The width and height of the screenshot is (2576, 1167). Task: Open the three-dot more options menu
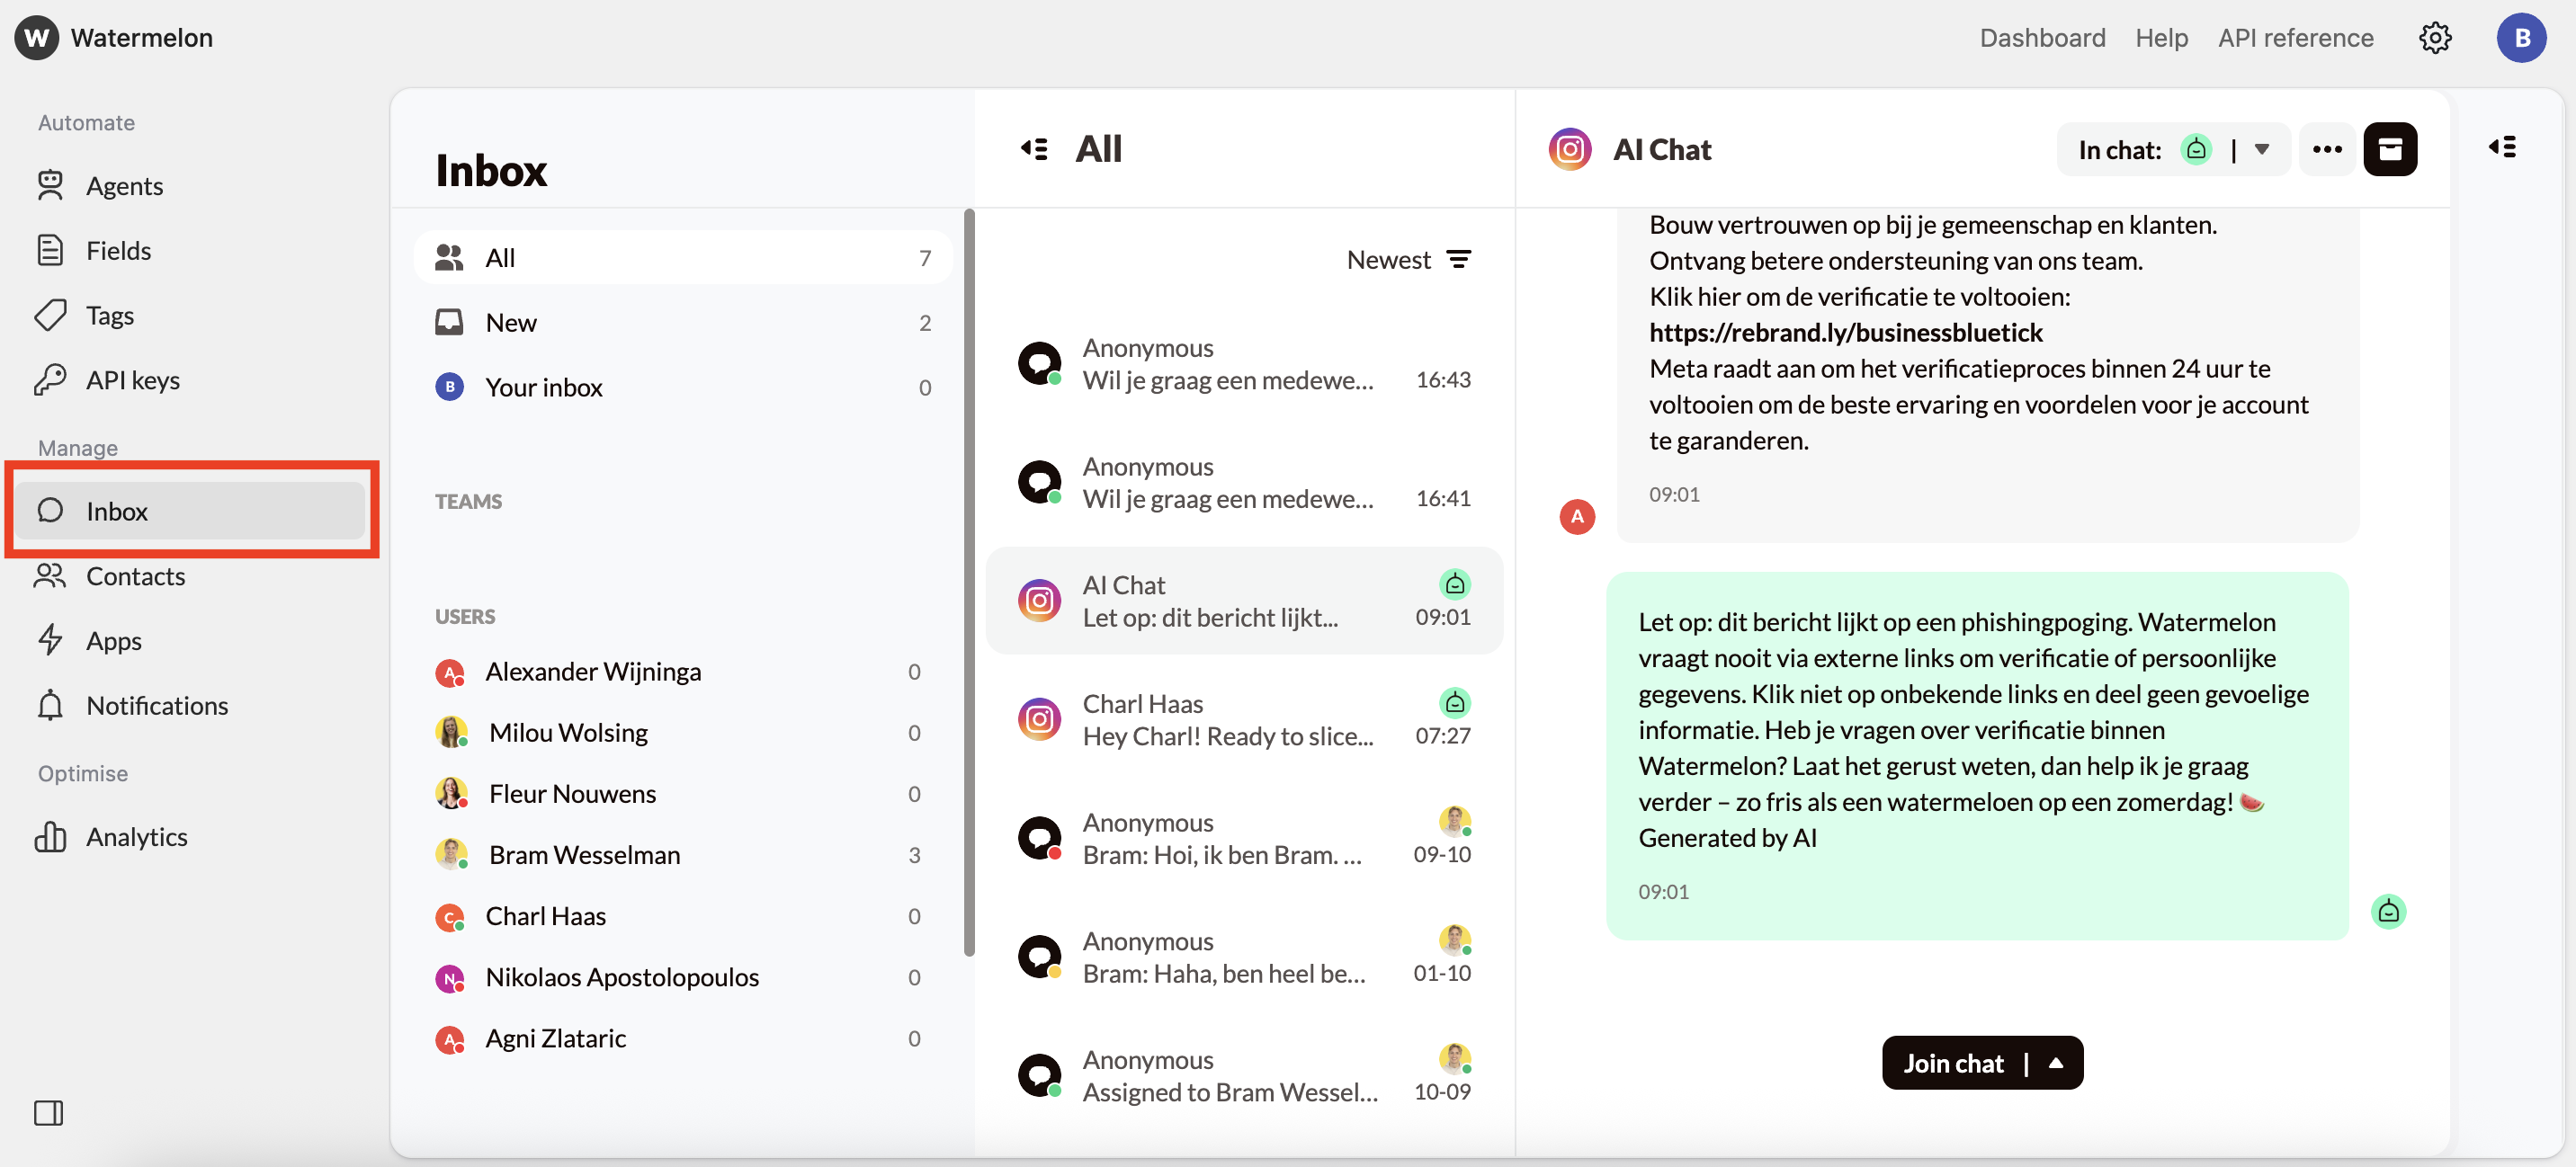point(2326,149)
